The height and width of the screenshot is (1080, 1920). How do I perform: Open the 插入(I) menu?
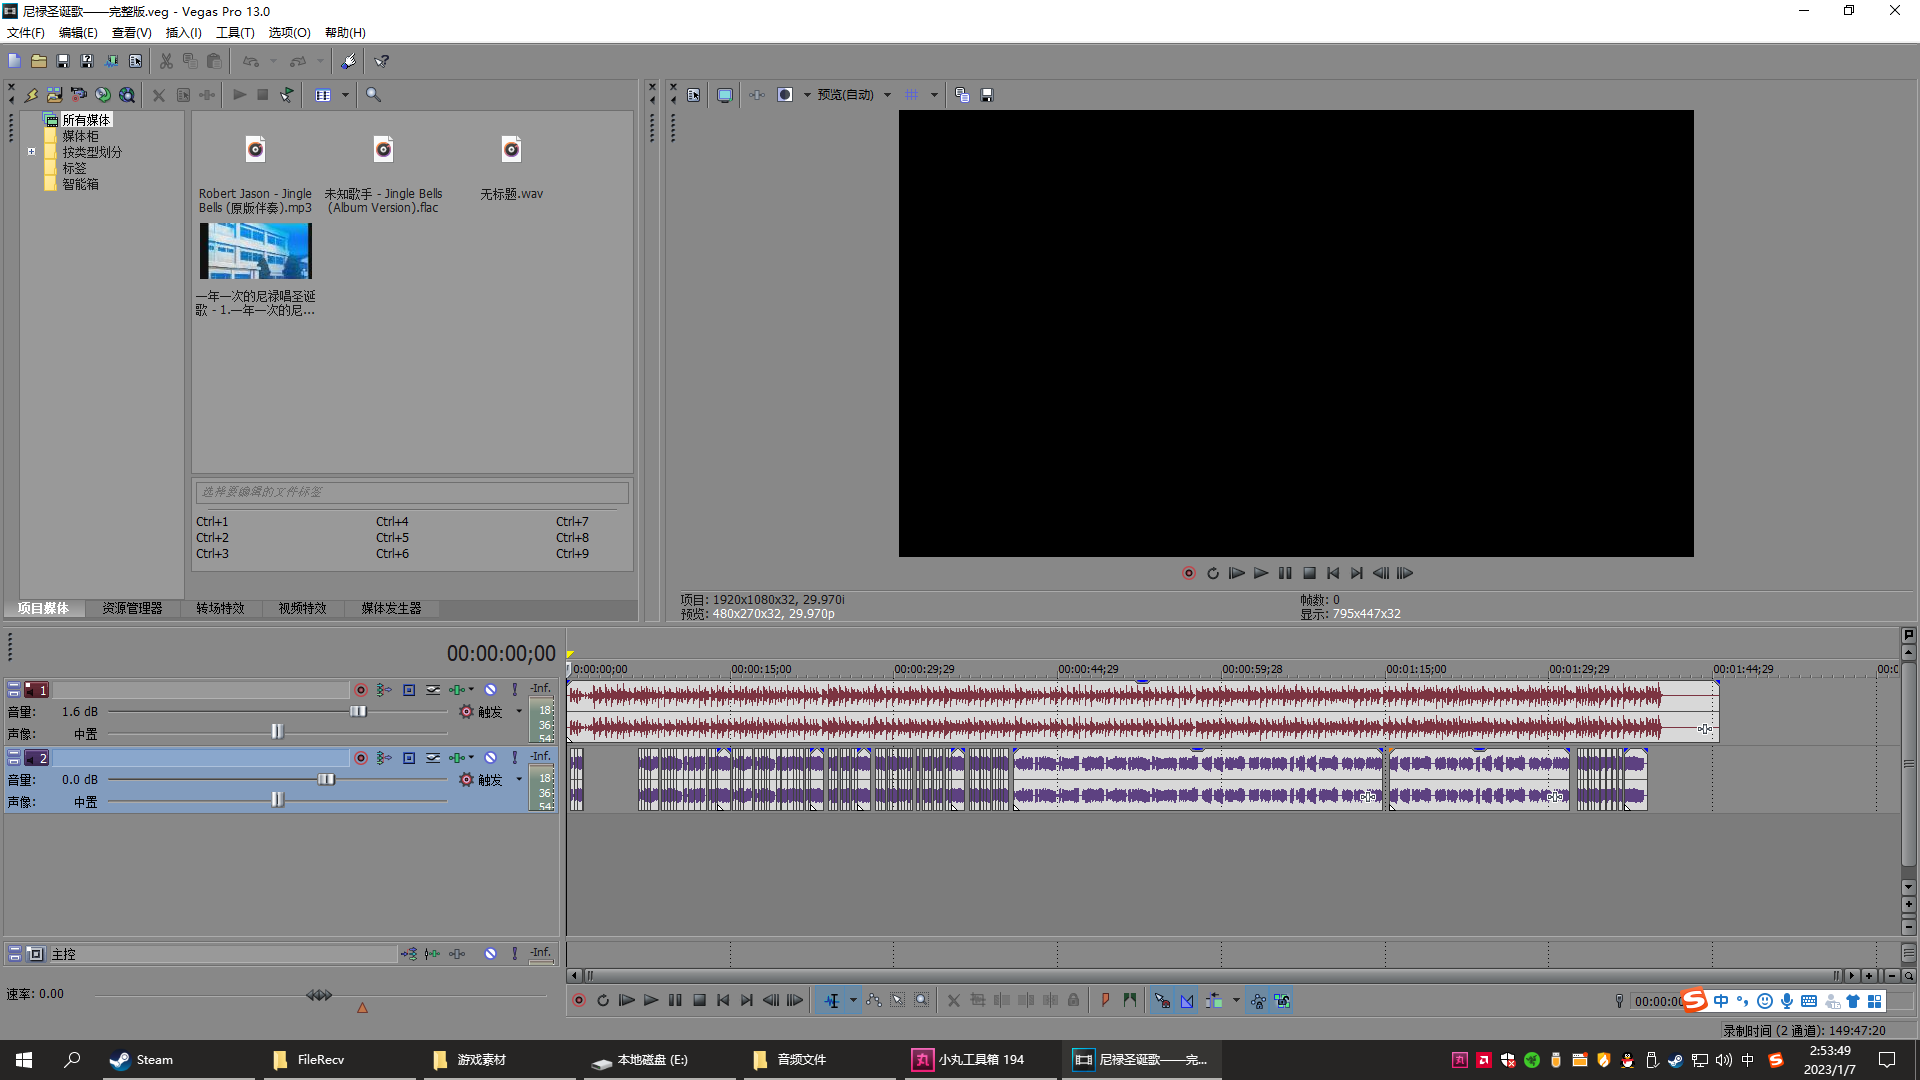[183, 33]
